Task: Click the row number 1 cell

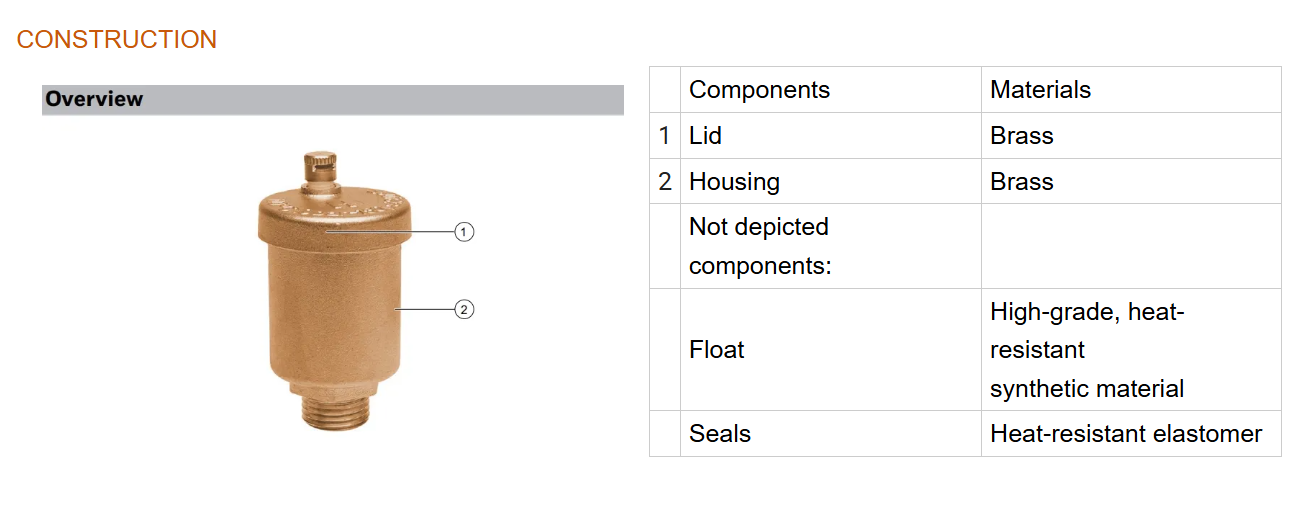Action: pos(665,136)
